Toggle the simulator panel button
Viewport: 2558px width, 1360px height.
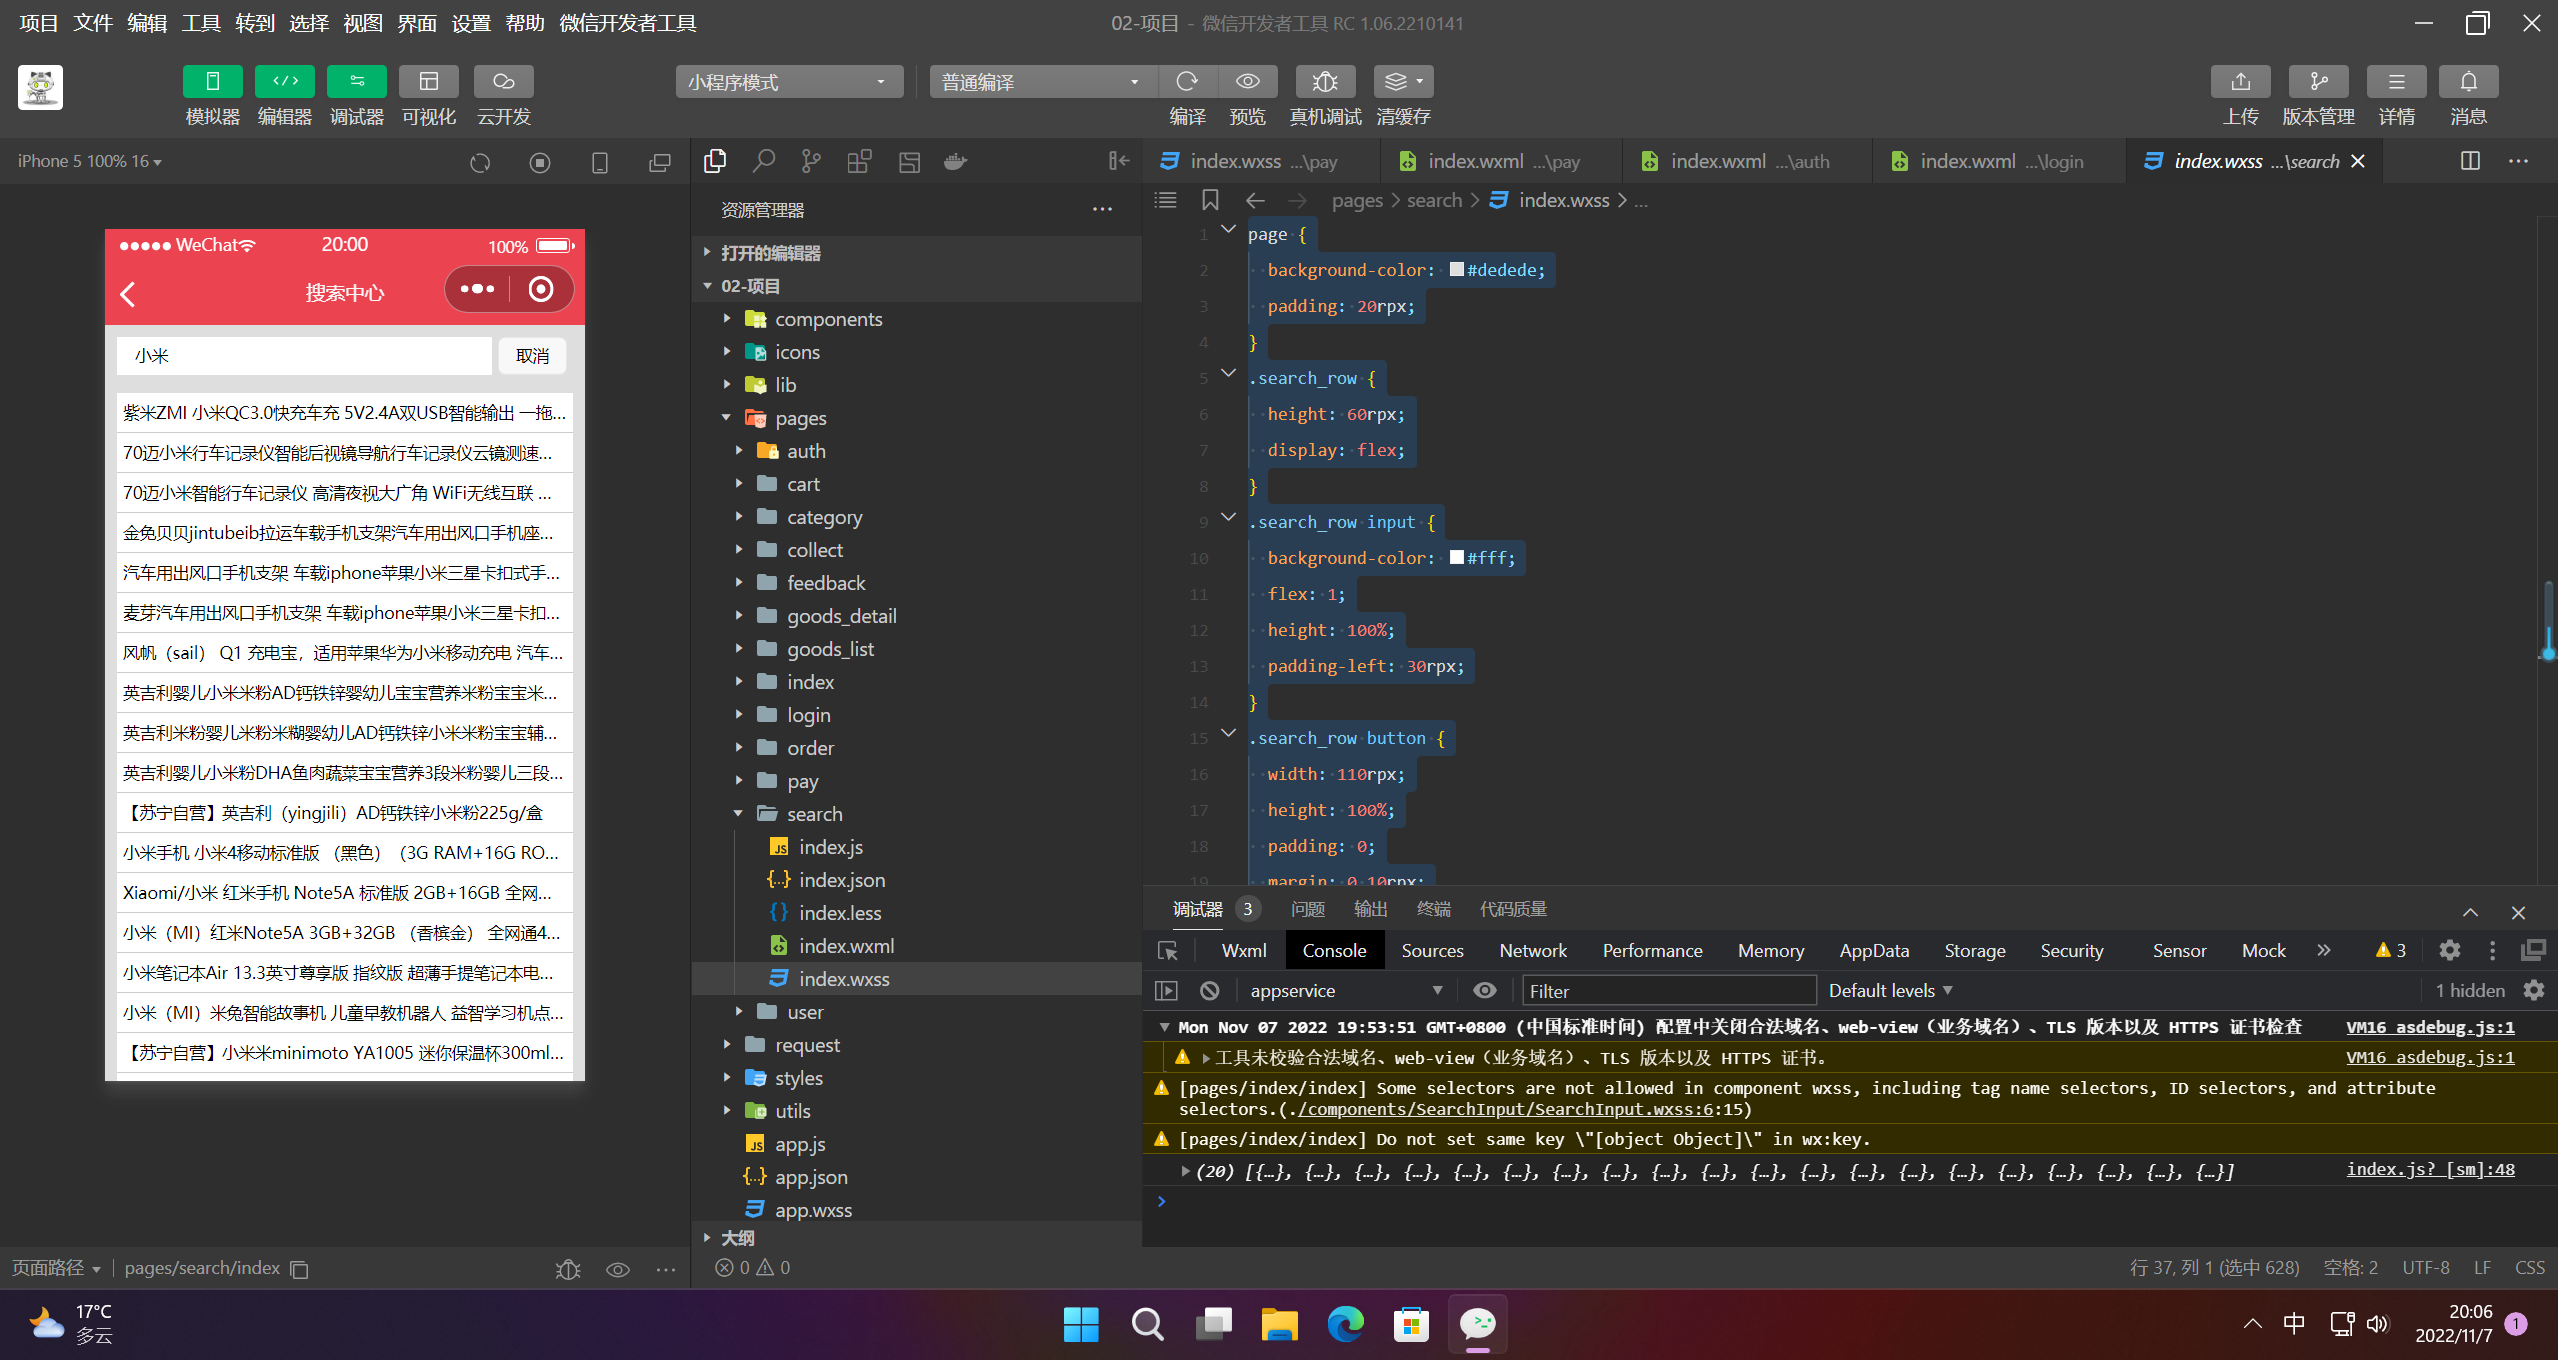(212, 82)
